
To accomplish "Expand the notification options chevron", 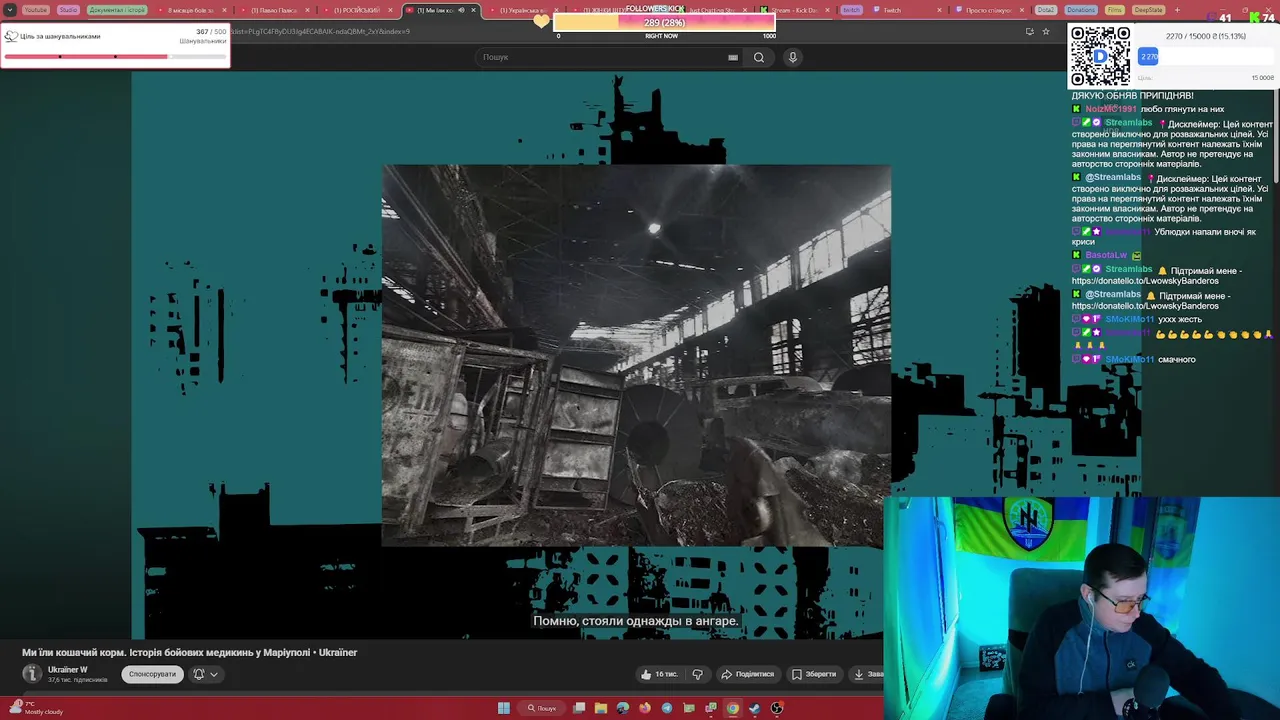I will [x=214, y=674].
